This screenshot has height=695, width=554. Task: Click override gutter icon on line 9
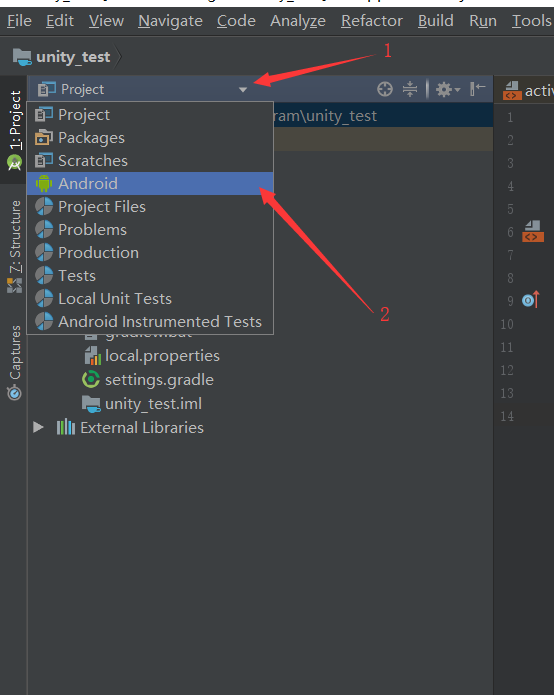tap(531, 300)
